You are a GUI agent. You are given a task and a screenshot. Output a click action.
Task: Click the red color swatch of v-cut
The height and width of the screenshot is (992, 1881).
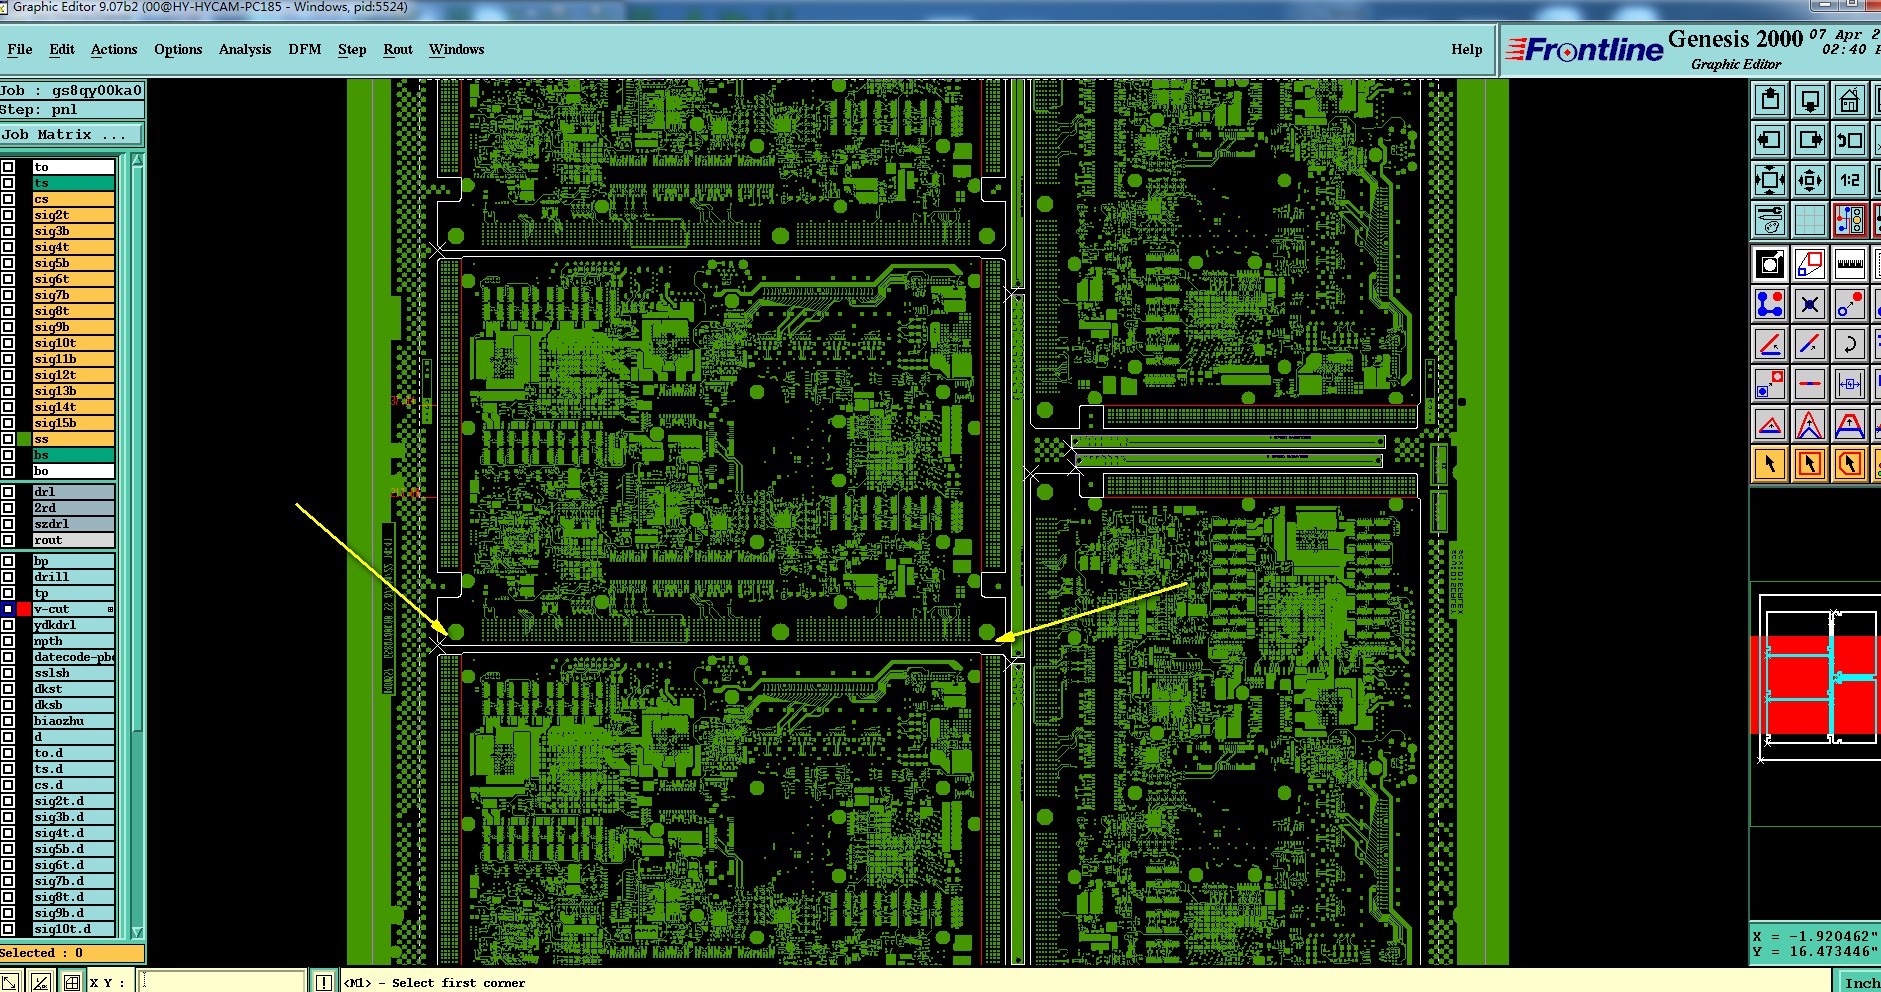23,609
